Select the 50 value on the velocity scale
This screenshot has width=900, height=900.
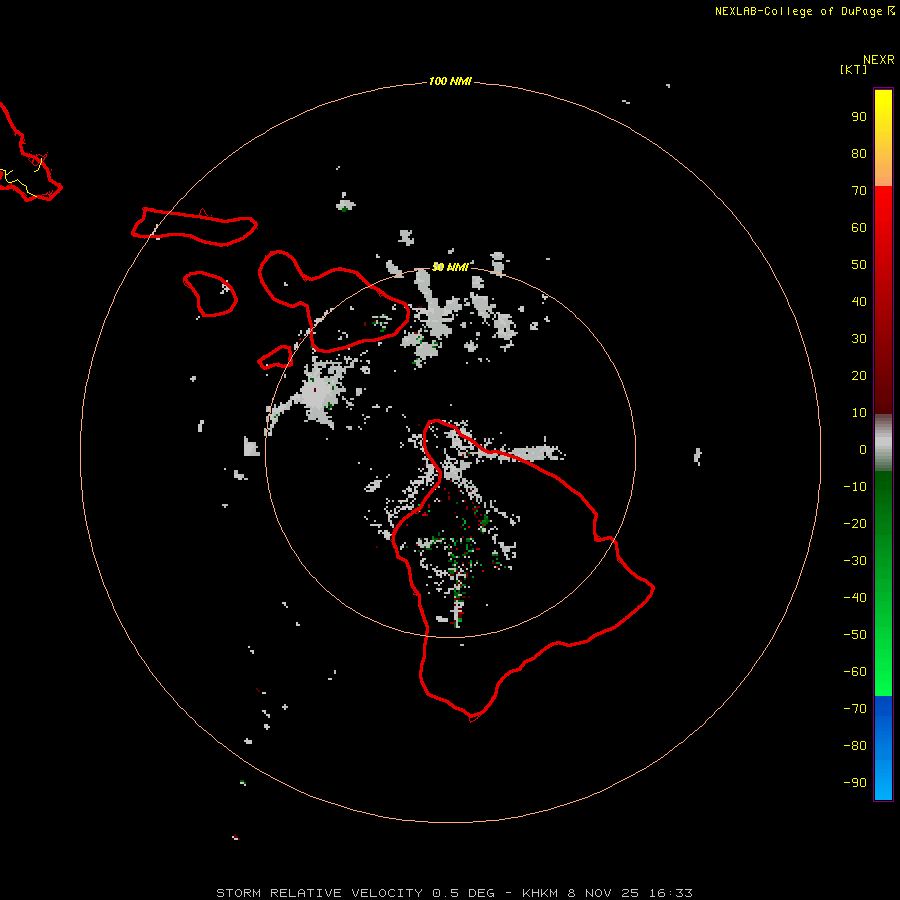pyautogui.click(x=859, y=265)
